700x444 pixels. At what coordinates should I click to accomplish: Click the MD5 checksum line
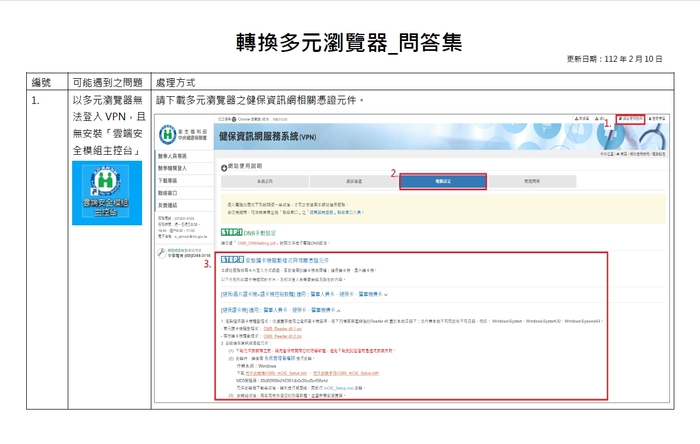[x=282, y=381]
